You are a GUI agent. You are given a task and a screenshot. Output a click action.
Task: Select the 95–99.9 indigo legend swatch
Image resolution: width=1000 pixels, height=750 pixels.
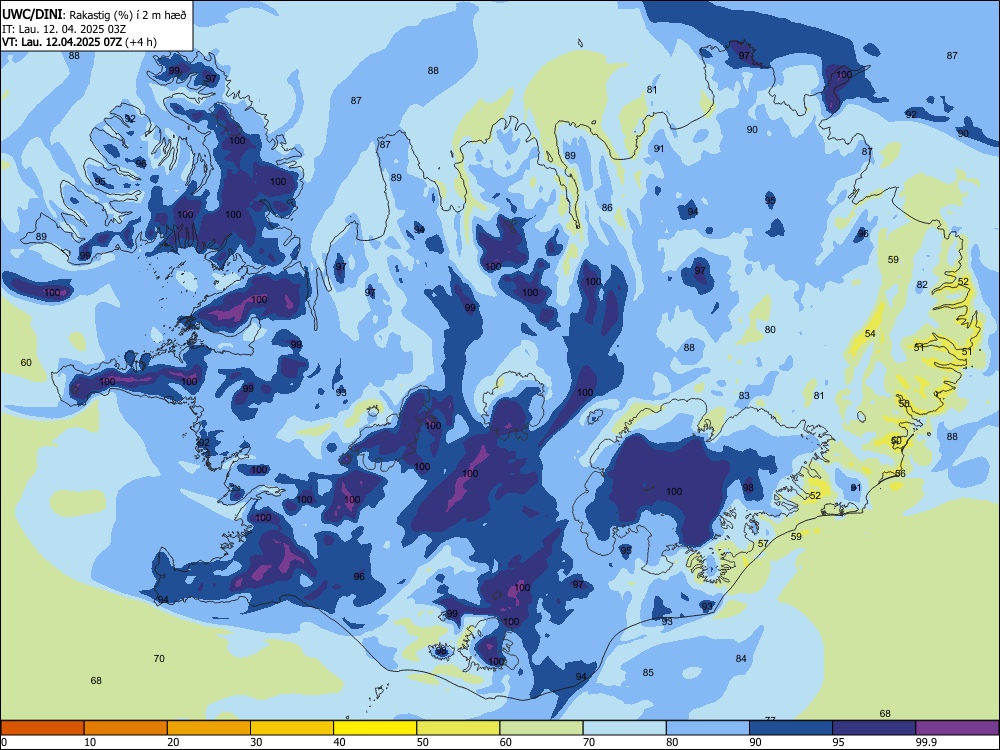[874, 728]
